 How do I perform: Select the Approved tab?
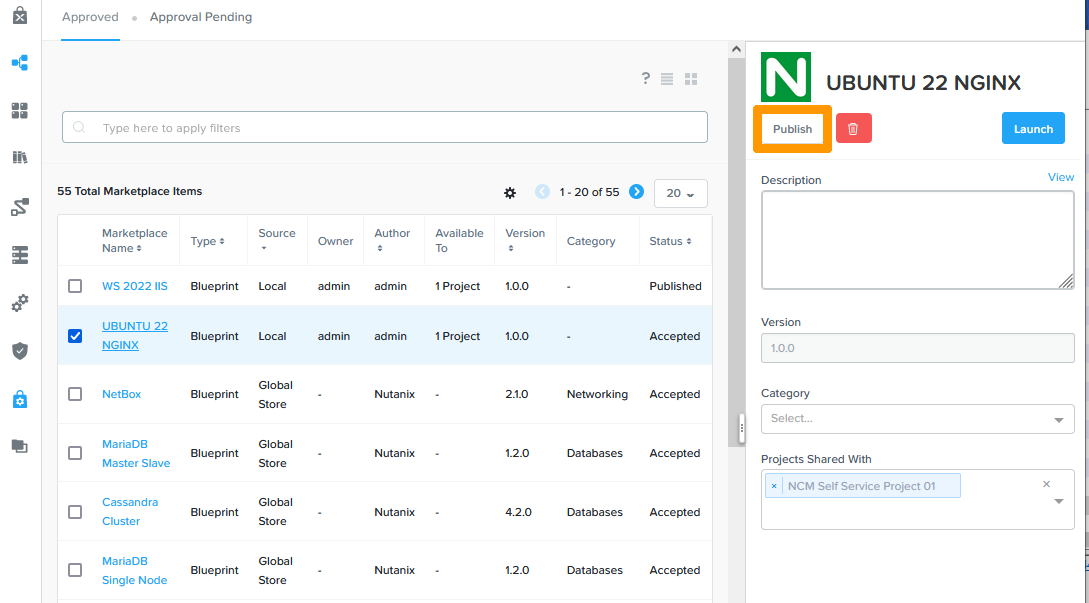pos(90,17)
